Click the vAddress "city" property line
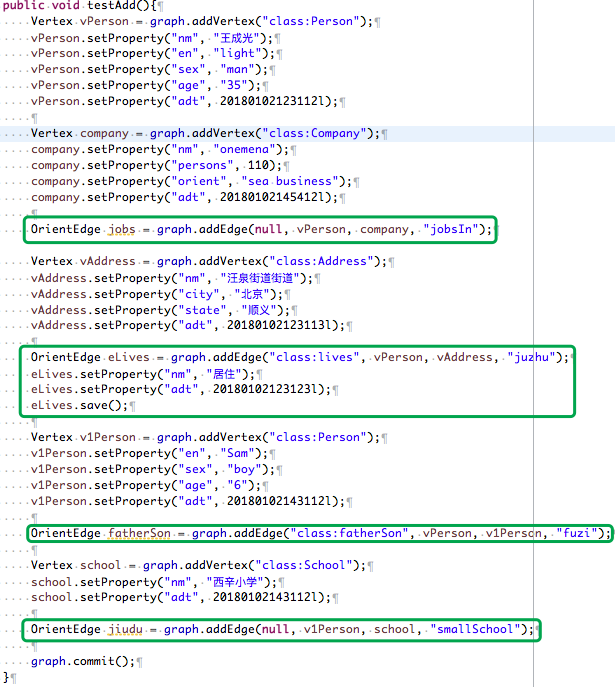Image resolution: width=615 pixels, height=687 pixels. (156, 294)
